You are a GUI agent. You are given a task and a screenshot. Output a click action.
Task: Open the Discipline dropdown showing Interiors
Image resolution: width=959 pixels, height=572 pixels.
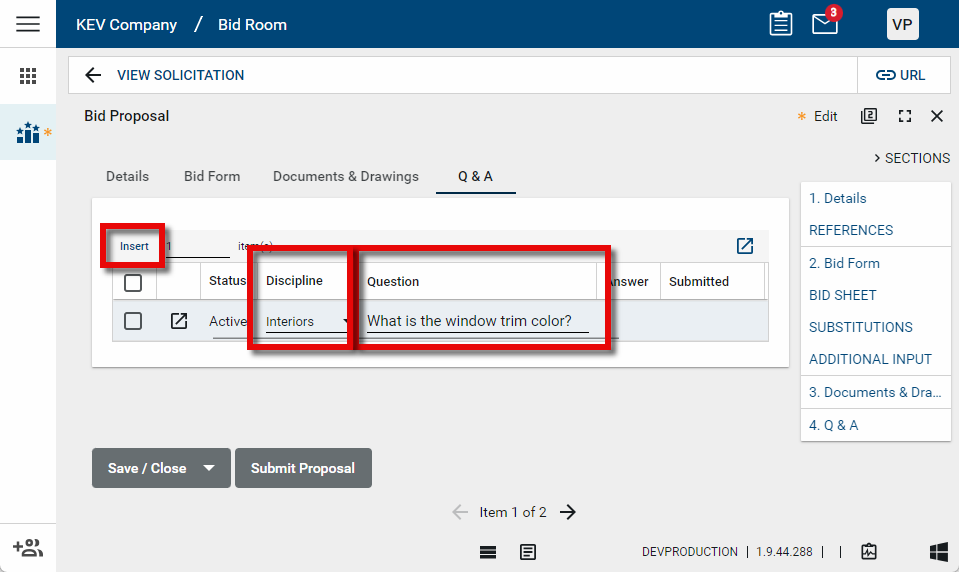pyautogui.click(x=305, y=322)
